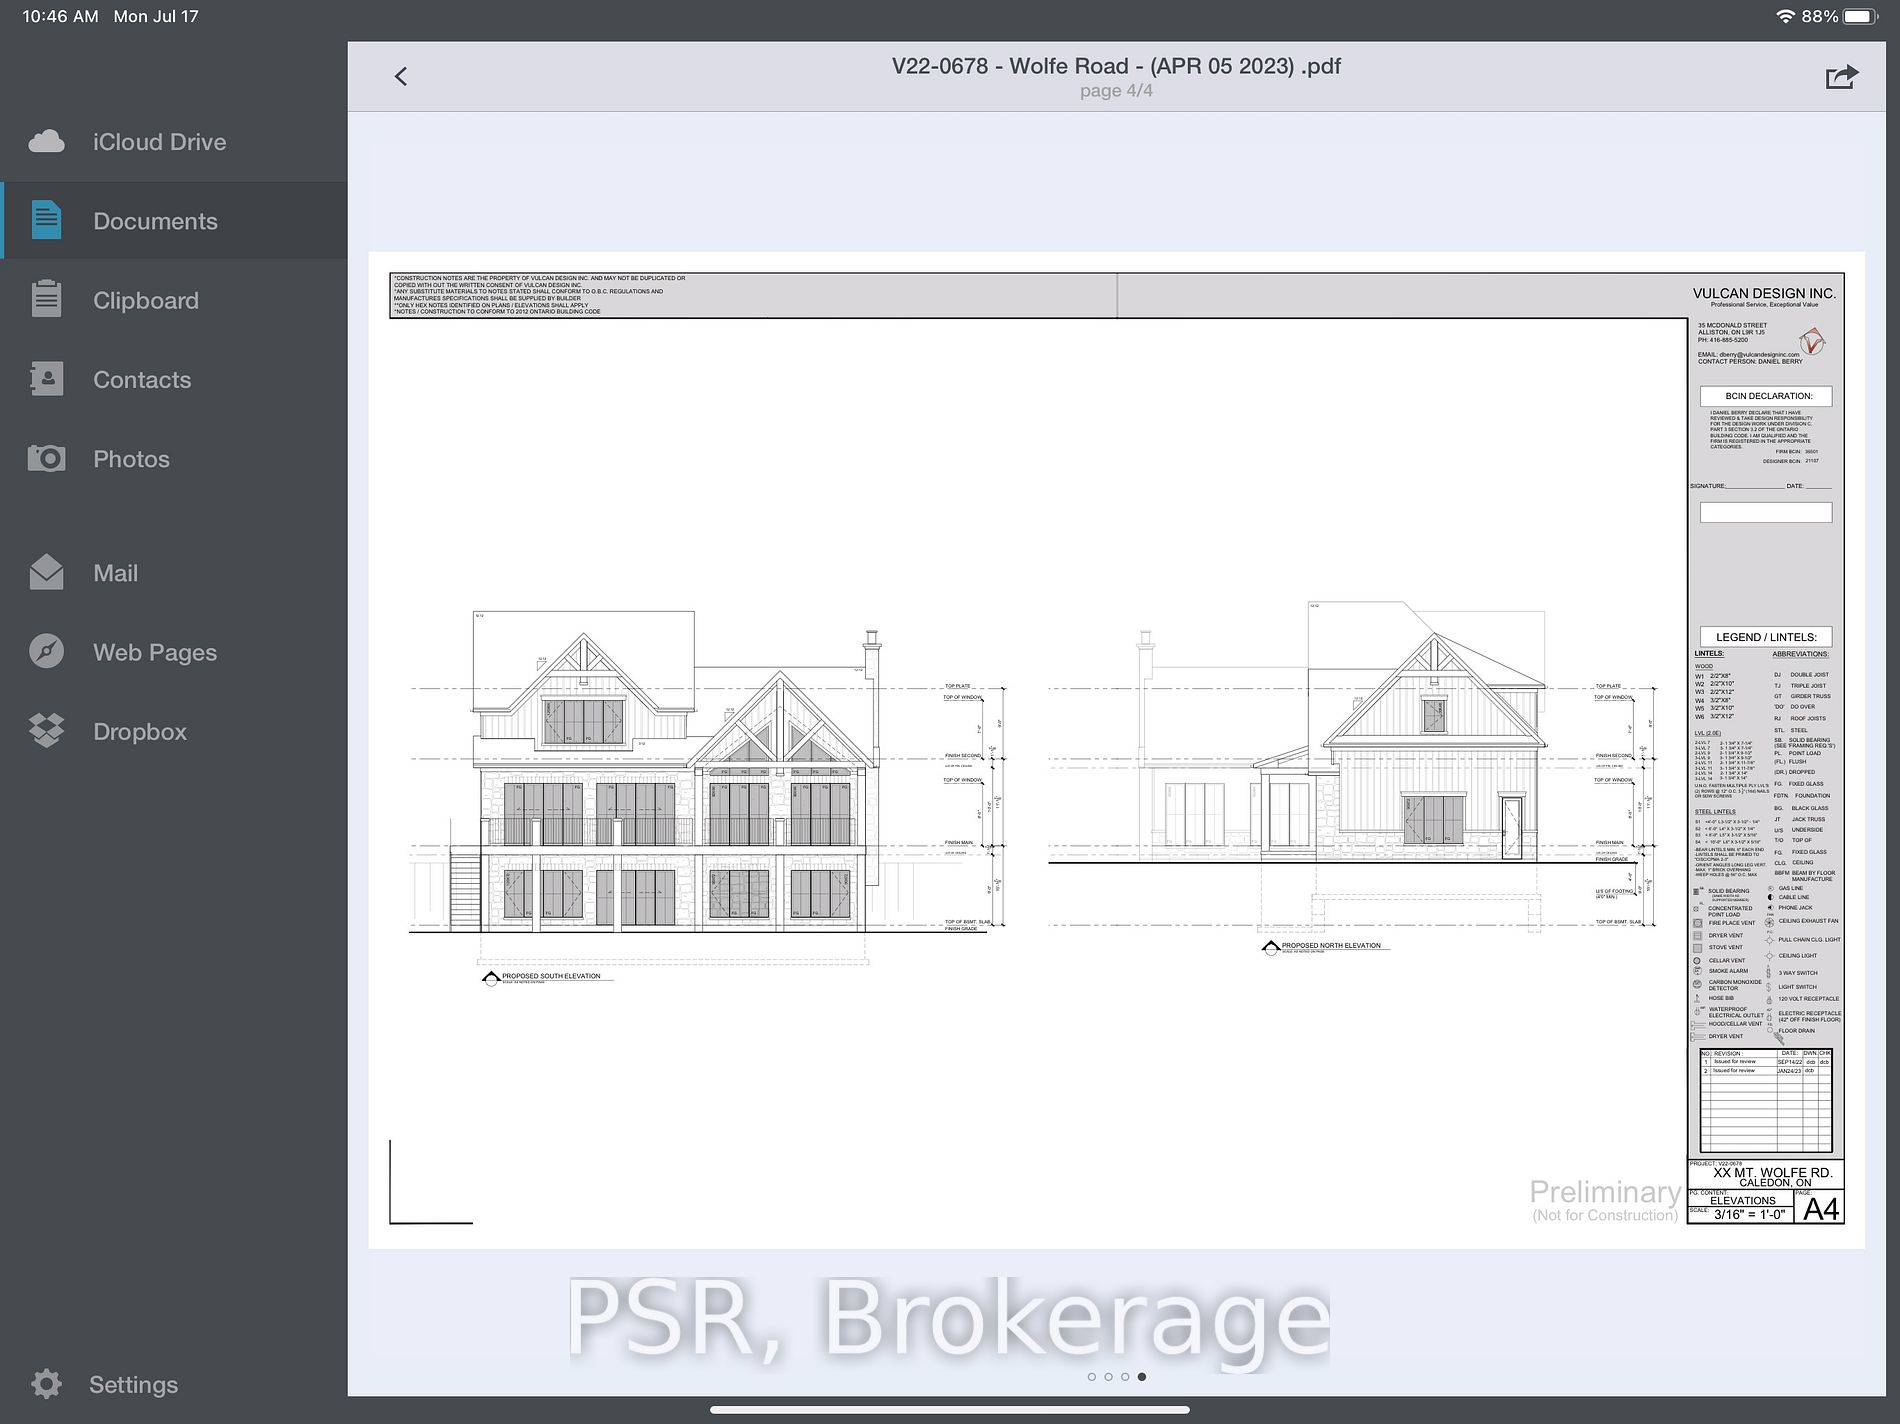Image resolution: width=1900 pixels, height=1424 pixels.
Task: Open the Dropbox sidebar item
Action: click(x=140, y=732)
